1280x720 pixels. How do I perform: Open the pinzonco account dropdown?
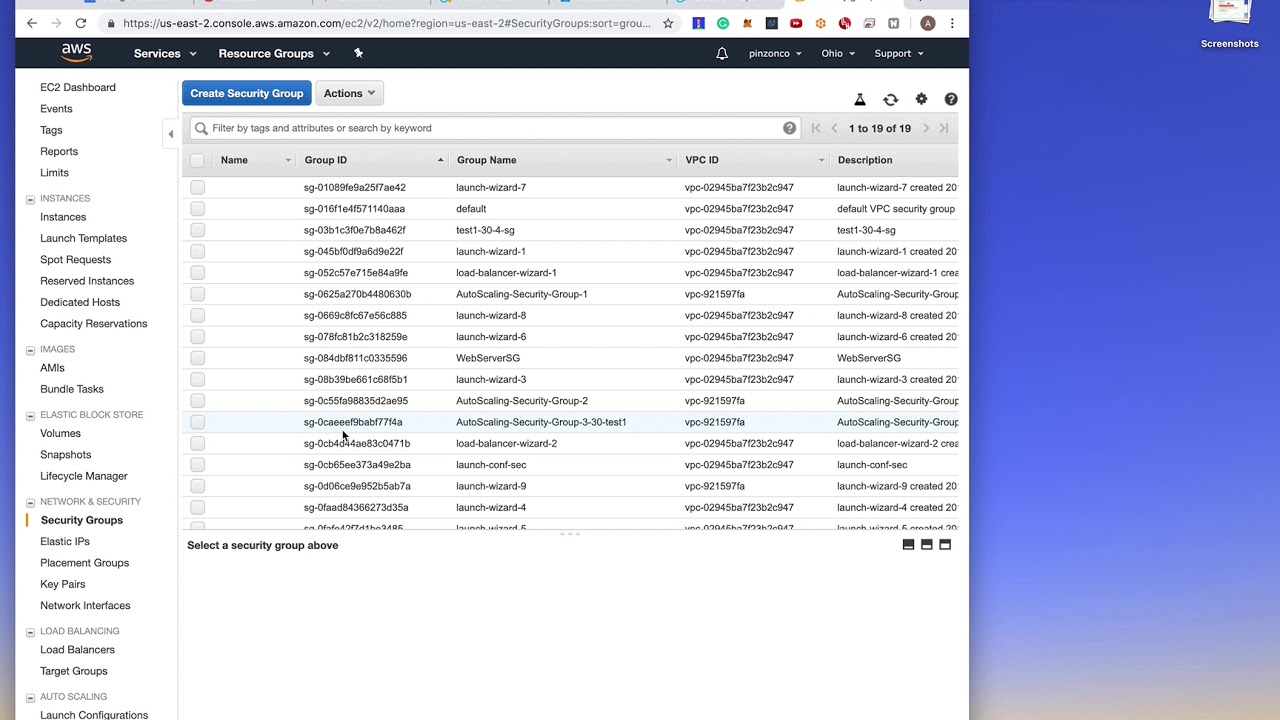coord(775,54)
